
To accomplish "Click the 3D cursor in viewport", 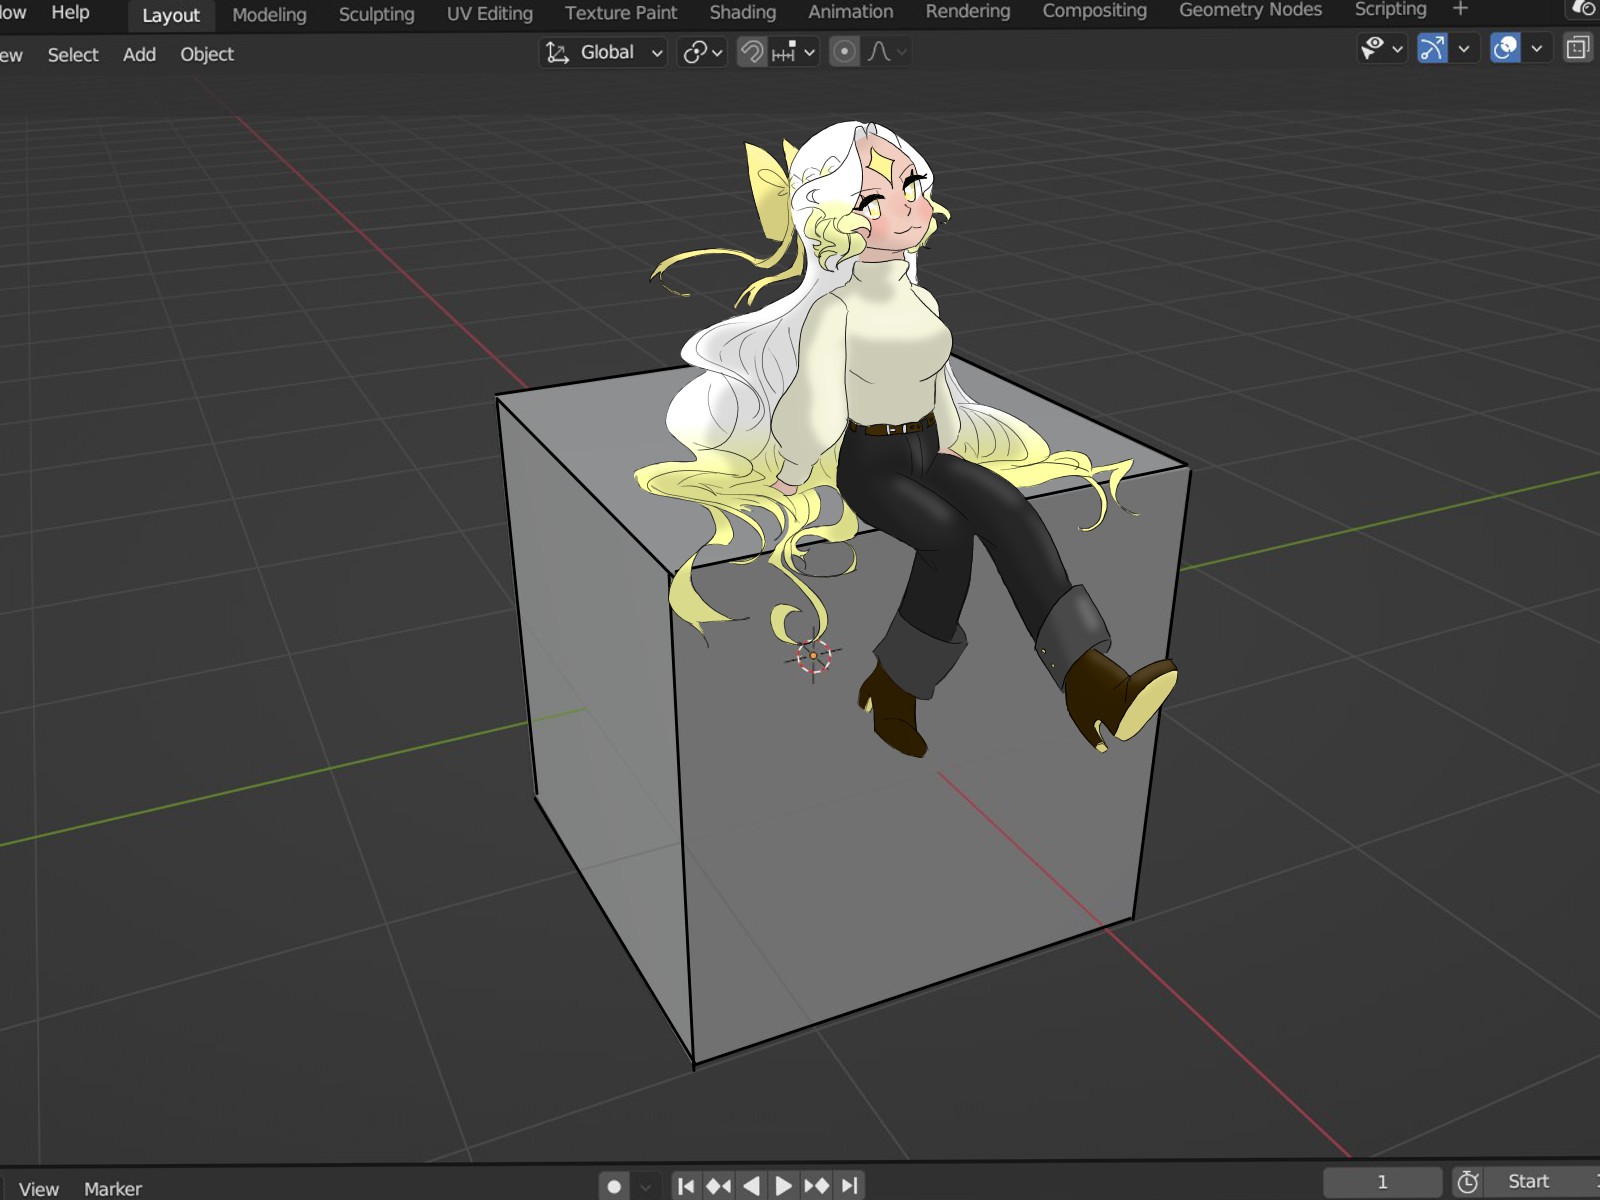I will point(814,656).
